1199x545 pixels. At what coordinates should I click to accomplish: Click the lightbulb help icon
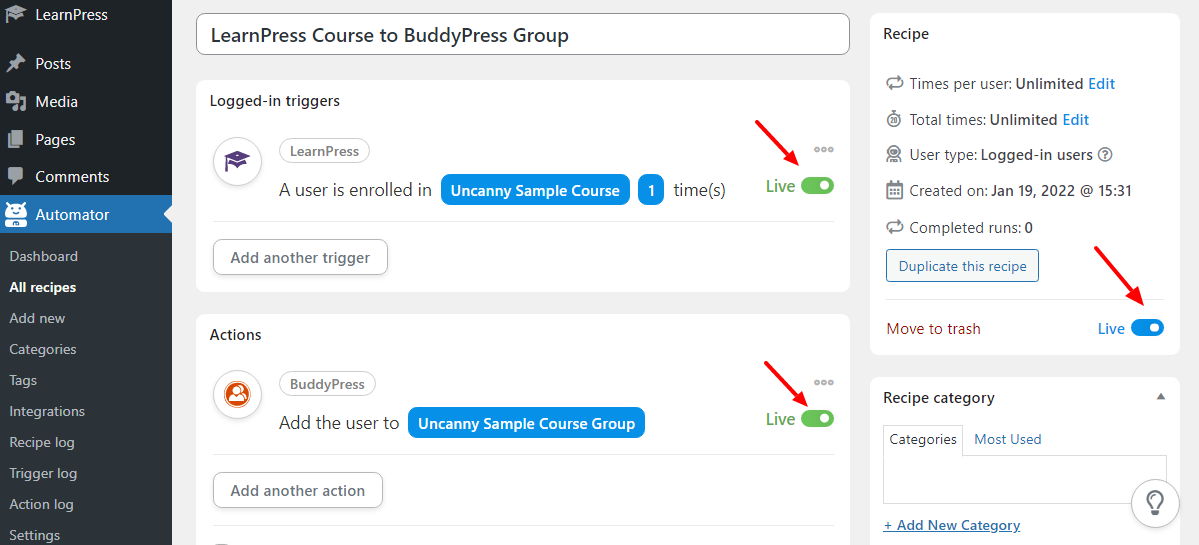tap(1155, 502)
